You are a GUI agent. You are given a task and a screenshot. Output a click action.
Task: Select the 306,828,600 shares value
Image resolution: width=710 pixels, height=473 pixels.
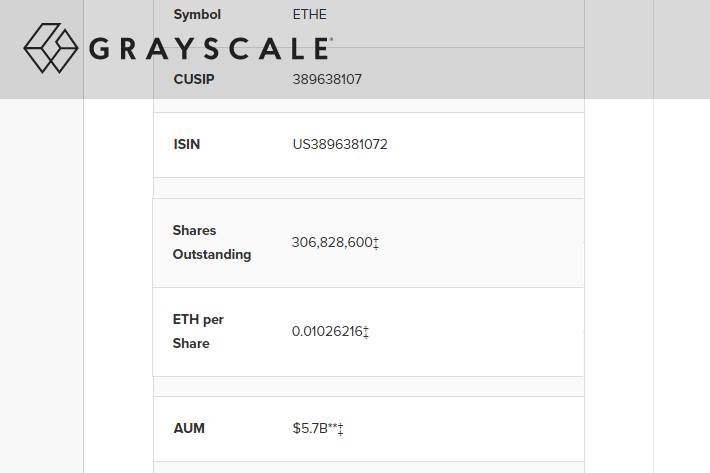[x=332, y=243]
